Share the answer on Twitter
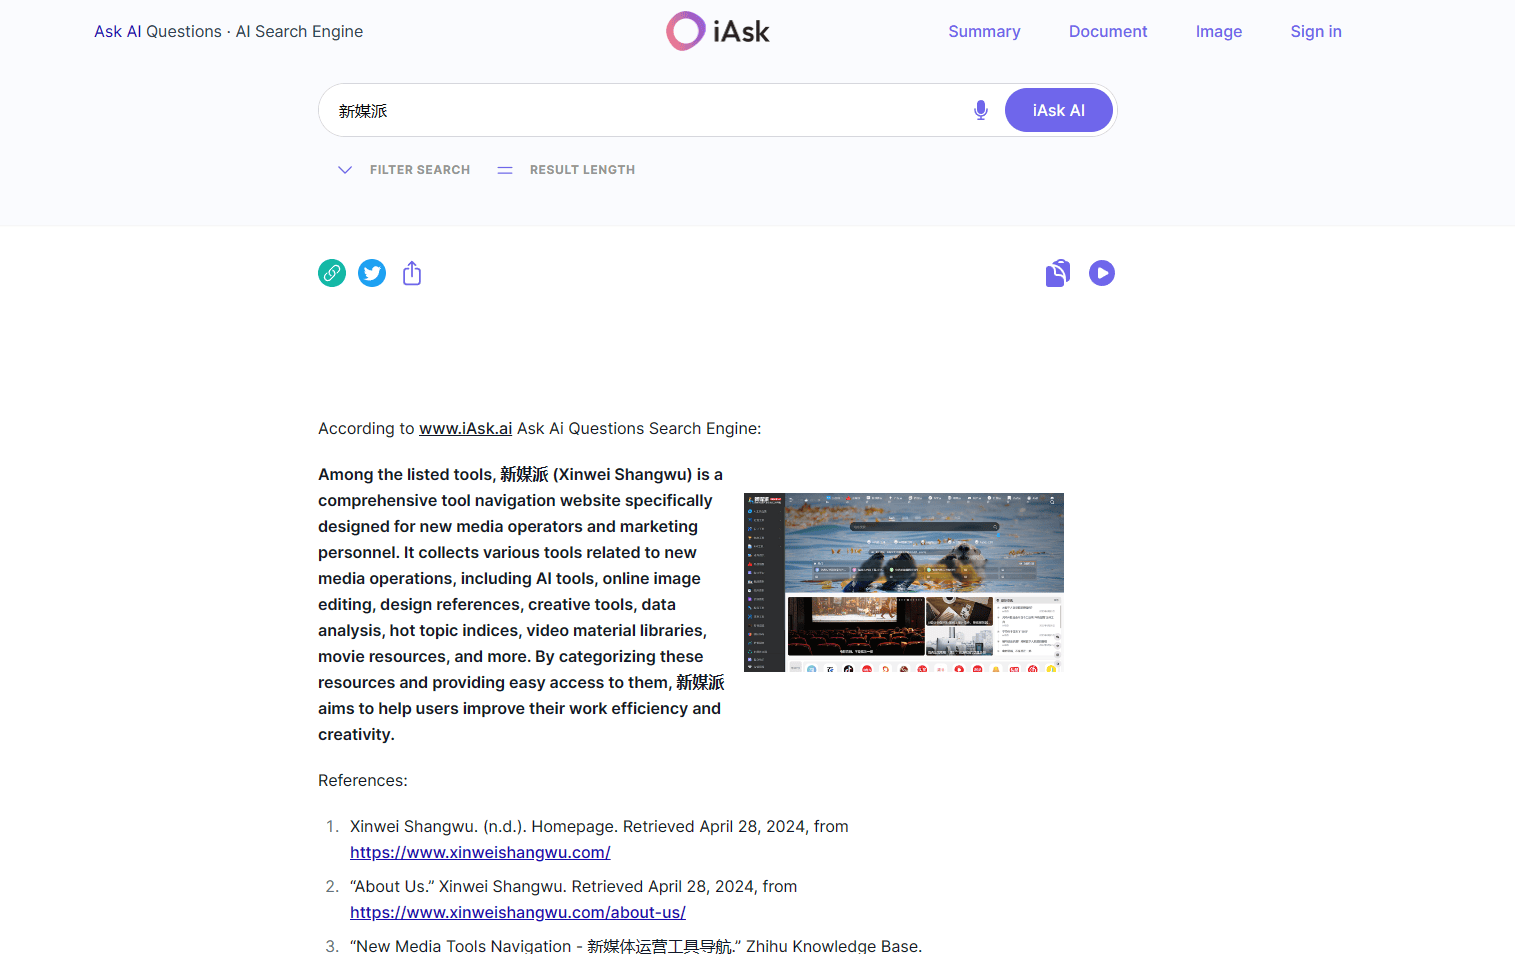The image size is (1515, 954). (x=371, y=272)
